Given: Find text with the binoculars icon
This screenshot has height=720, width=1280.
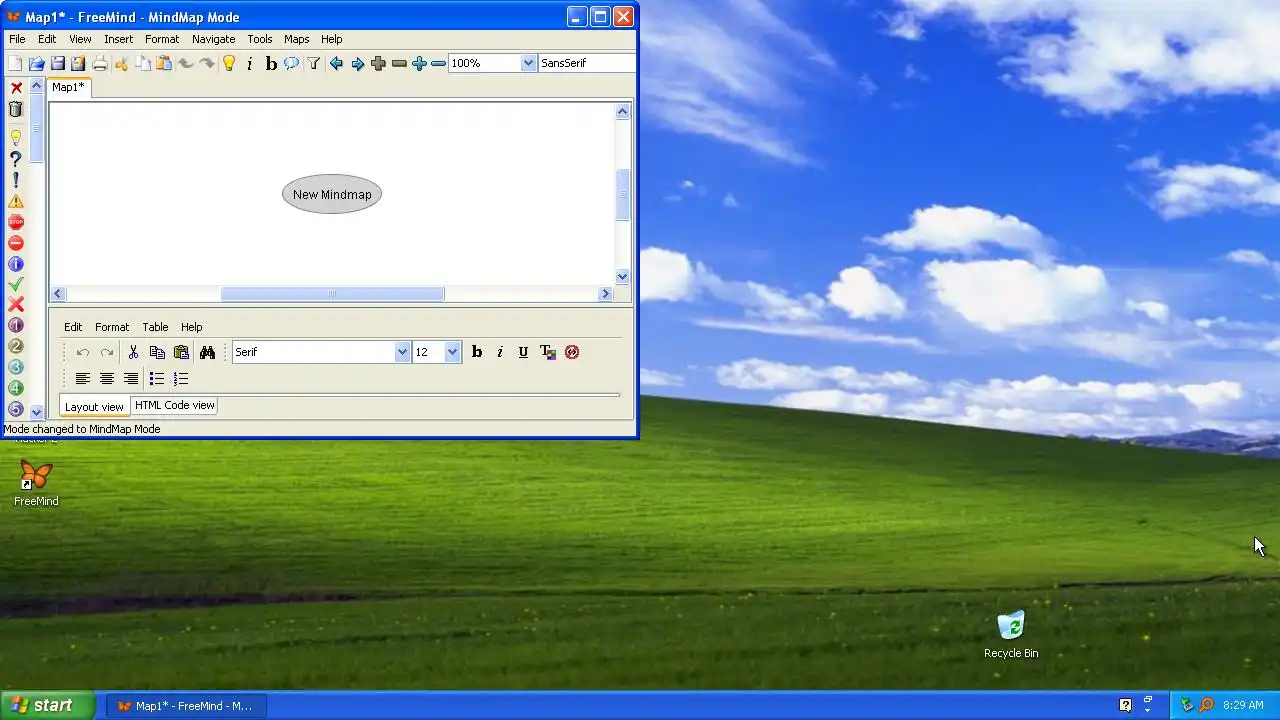Looking at the screenshot, I should [207, 352].
